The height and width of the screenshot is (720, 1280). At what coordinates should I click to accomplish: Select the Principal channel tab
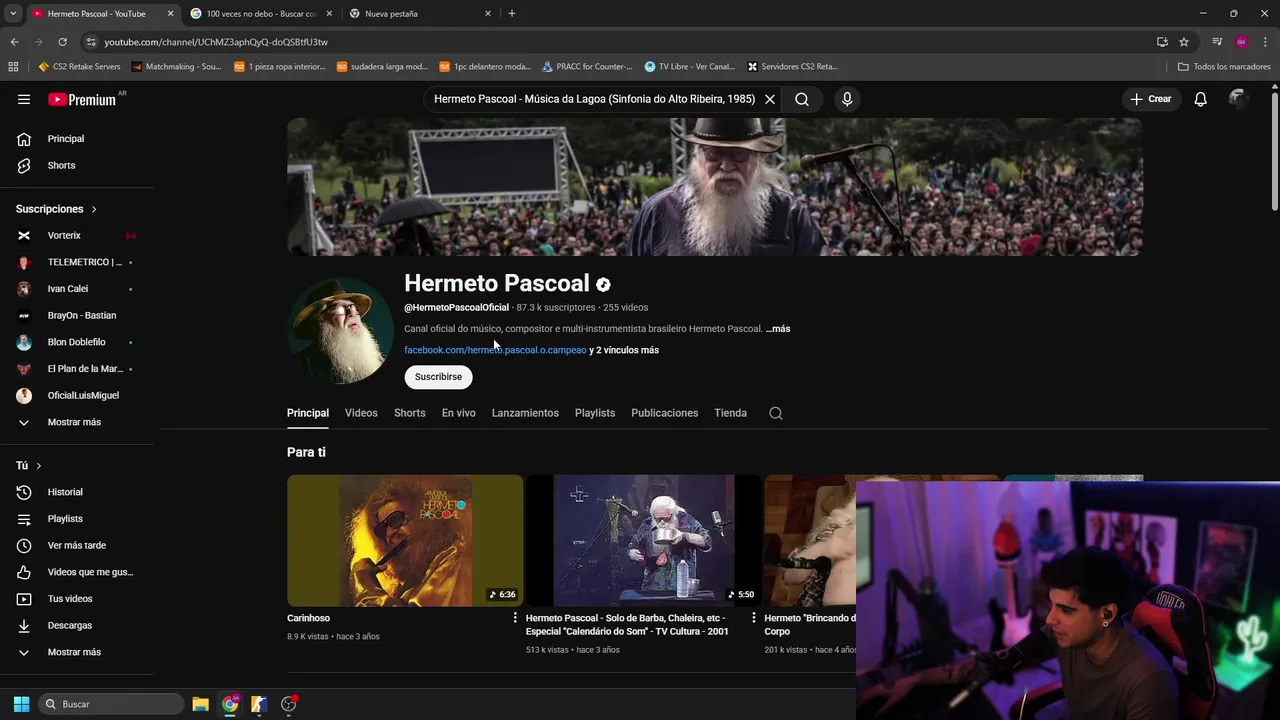[x=308, y=413]
